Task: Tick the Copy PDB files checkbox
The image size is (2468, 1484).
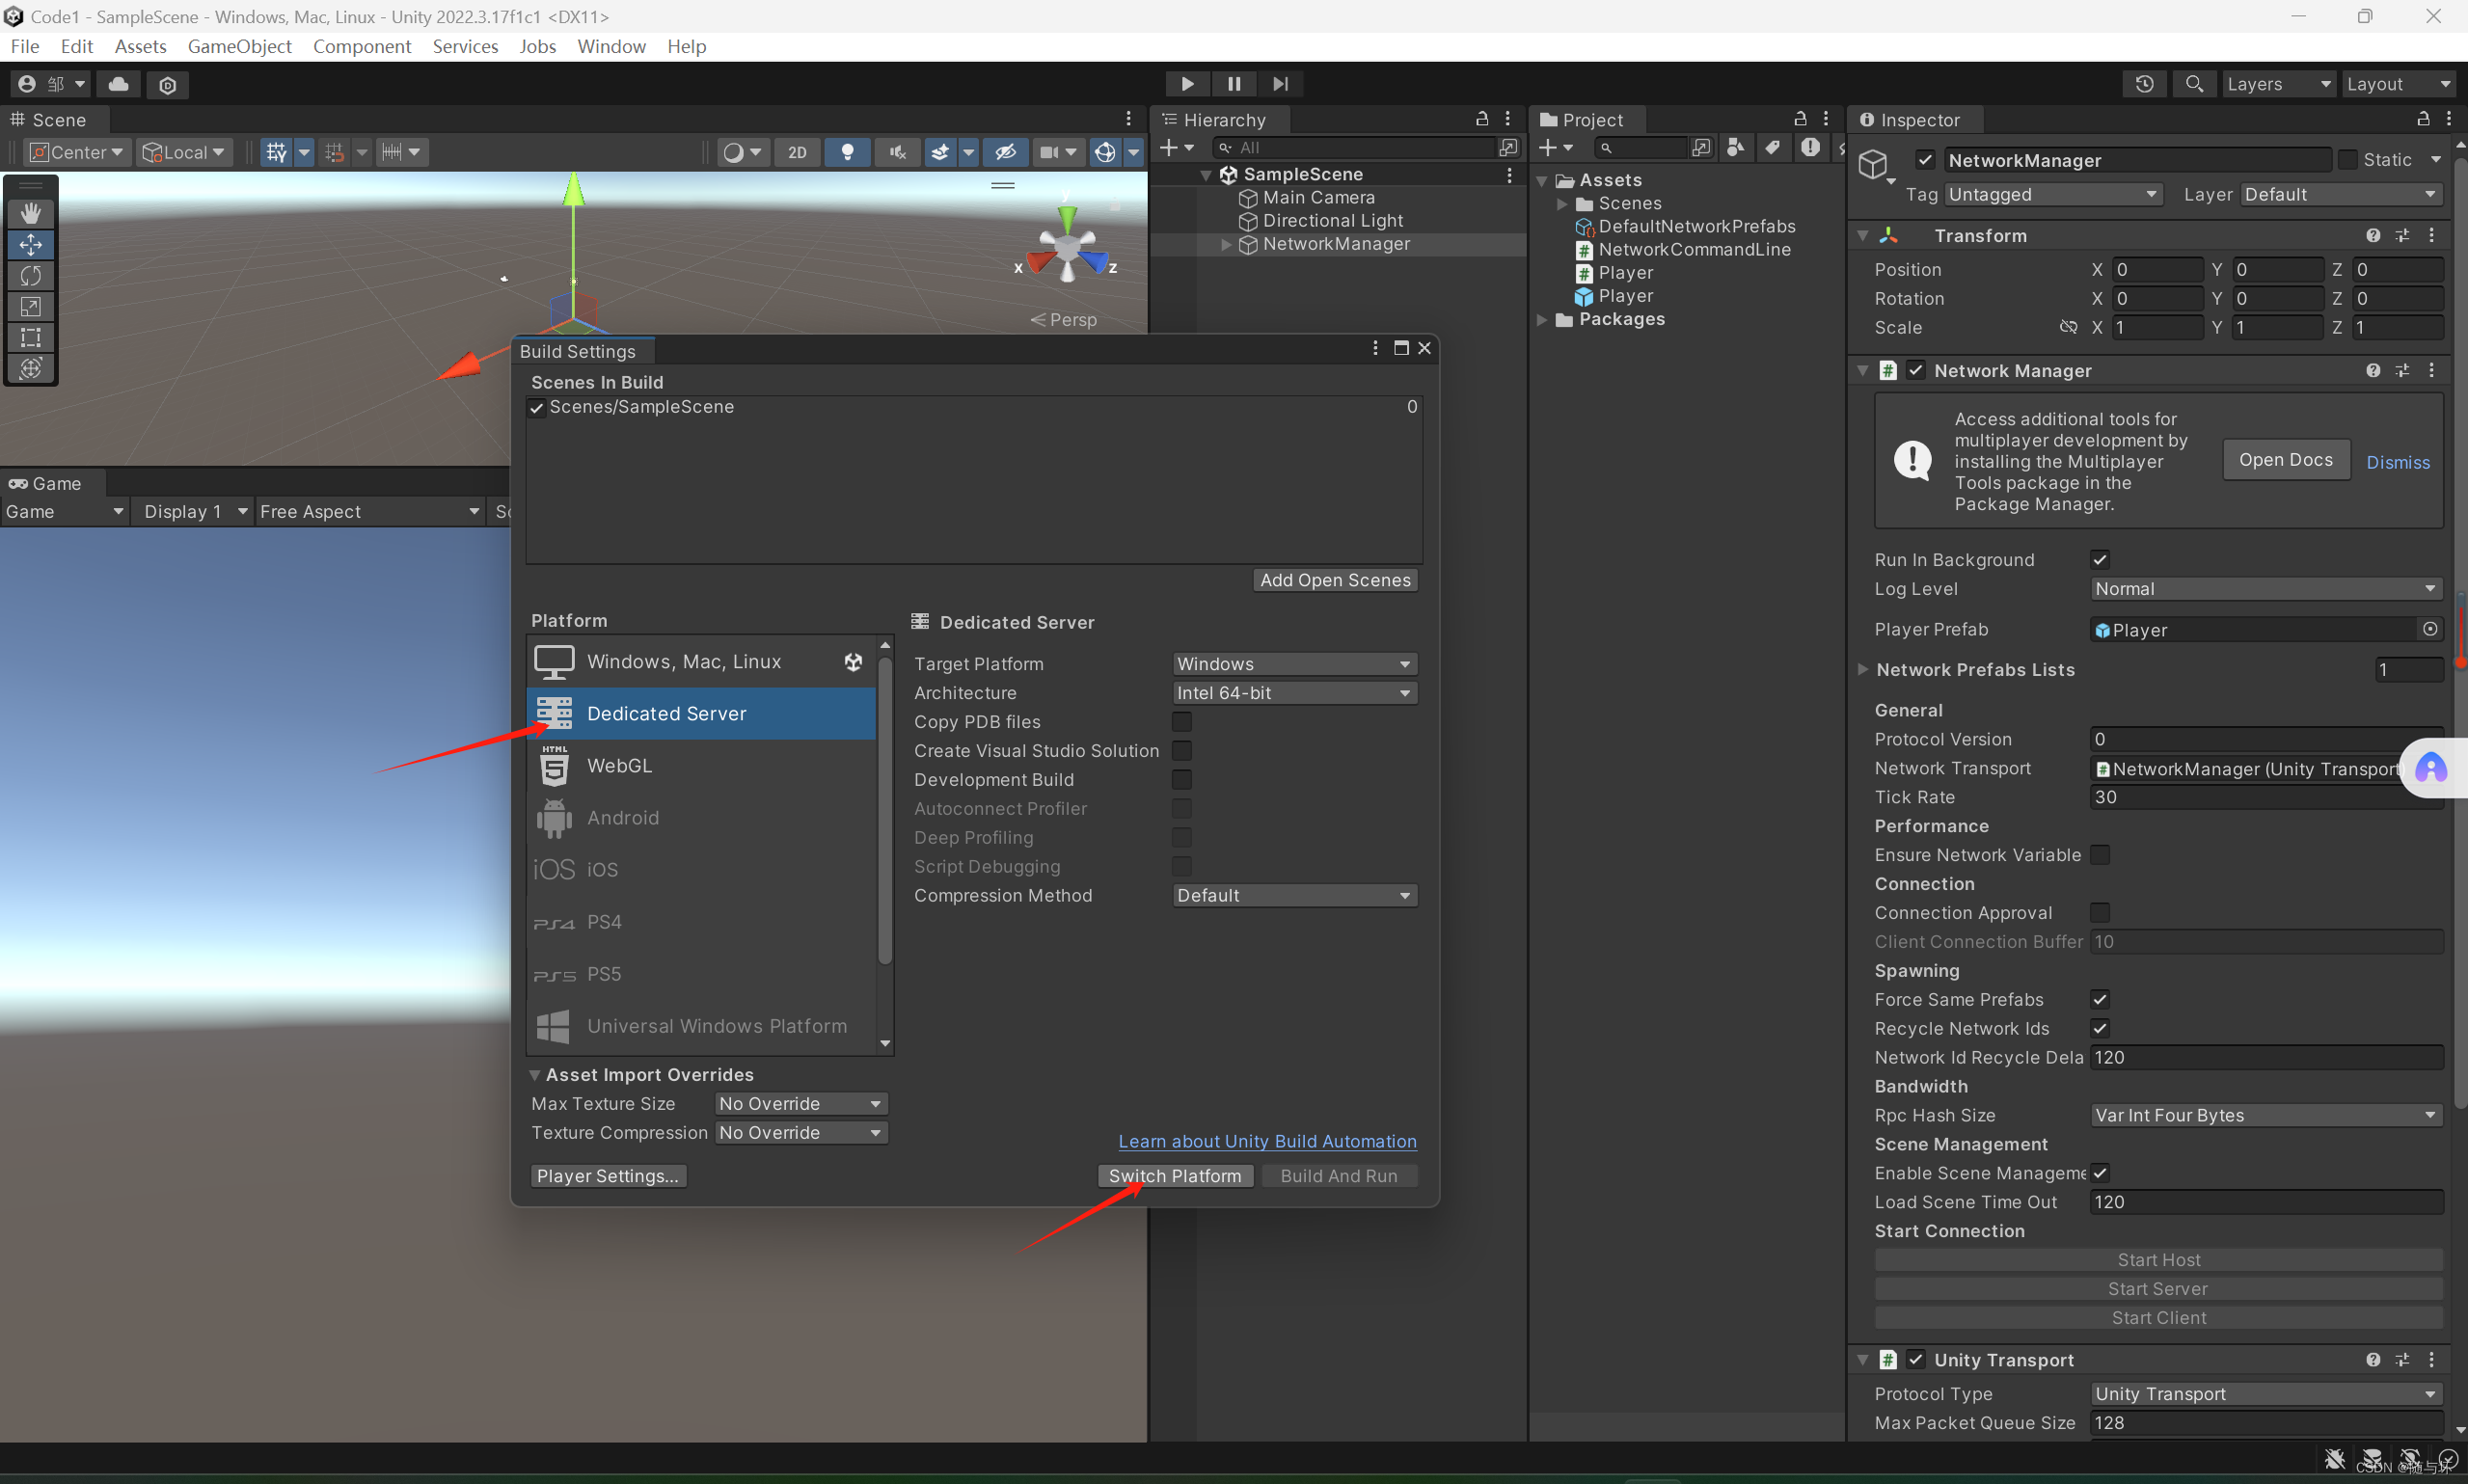Action: tap(1181, 721)
